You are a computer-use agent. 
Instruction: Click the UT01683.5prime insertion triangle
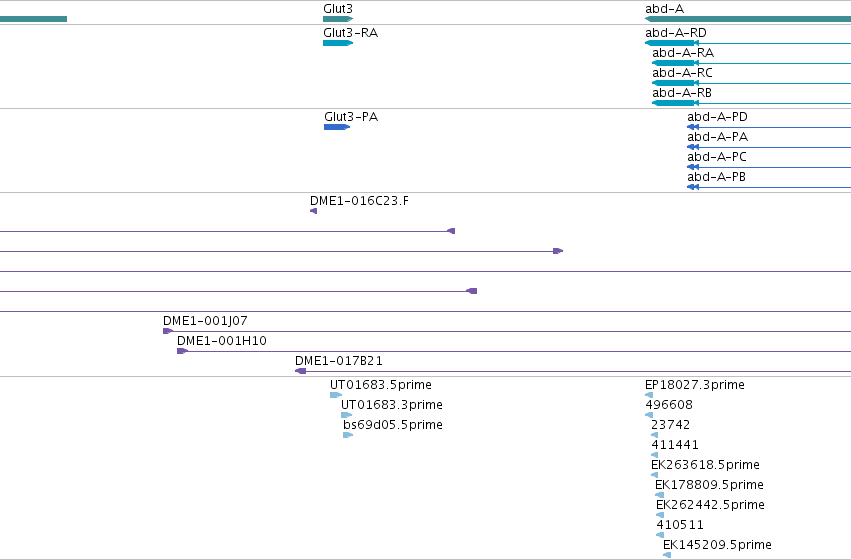coord(335,395)
